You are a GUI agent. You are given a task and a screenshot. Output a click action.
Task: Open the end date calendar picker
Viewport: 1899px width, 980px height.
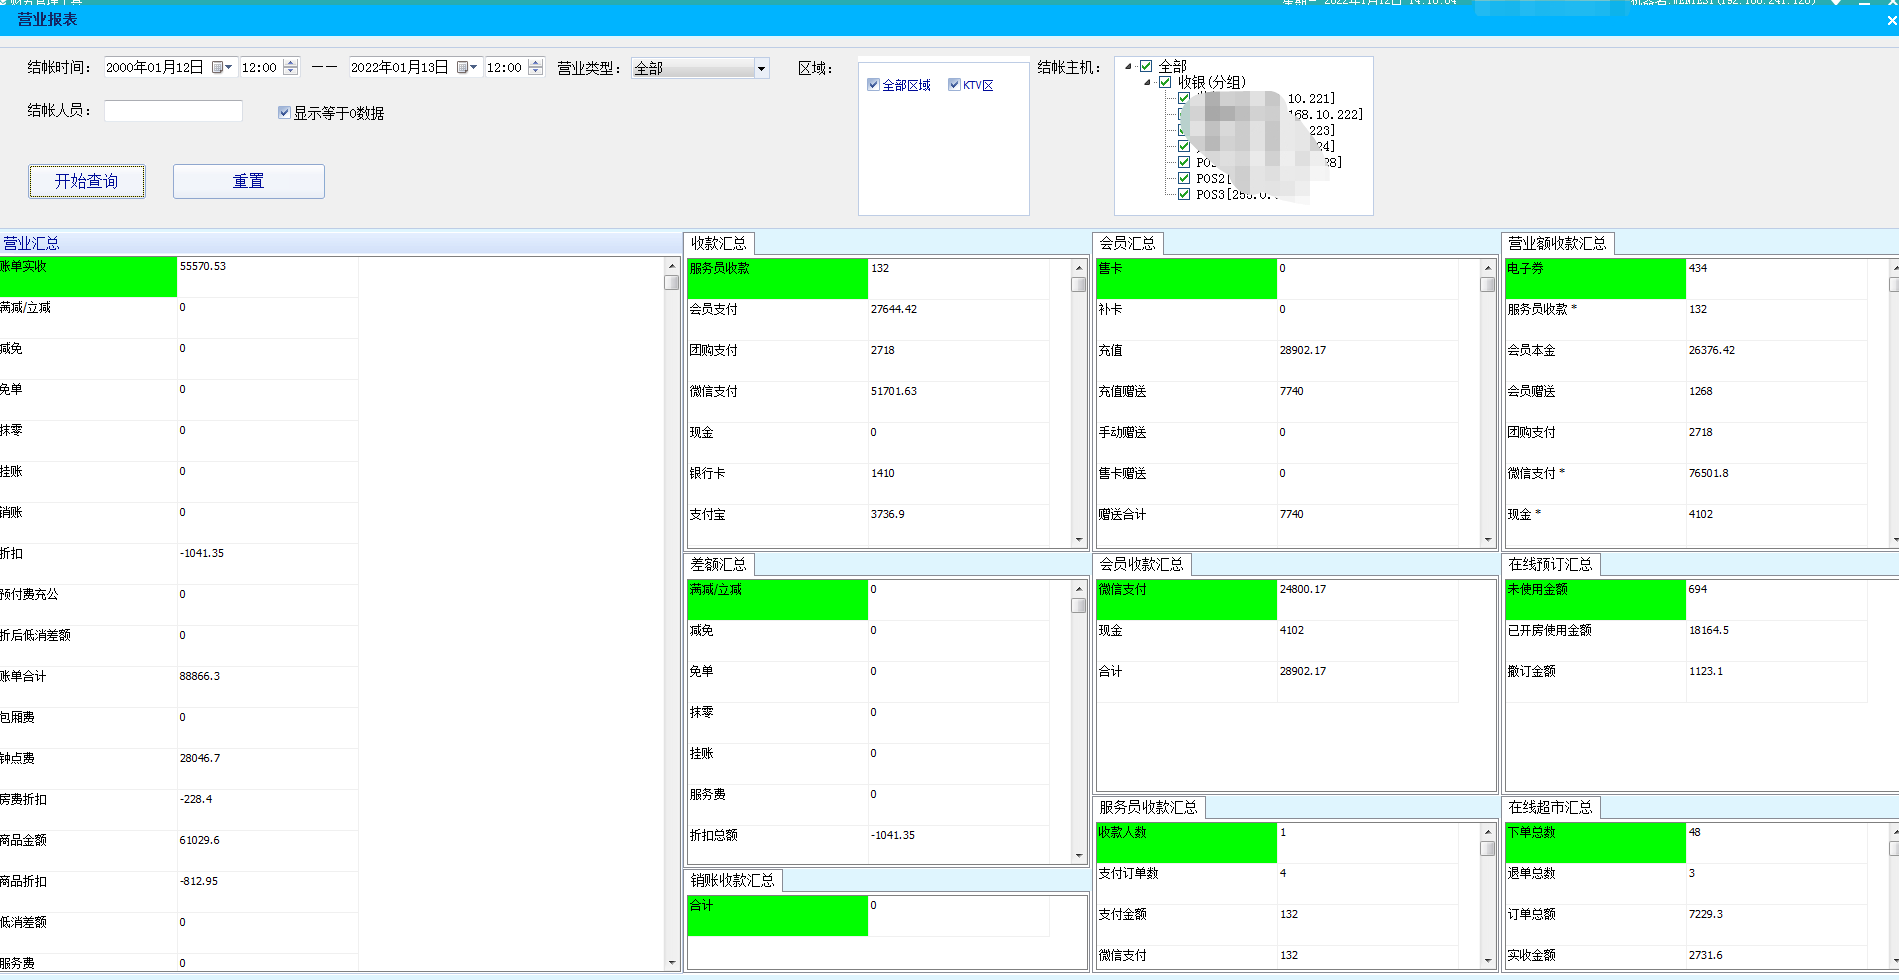tap(467, 67)
